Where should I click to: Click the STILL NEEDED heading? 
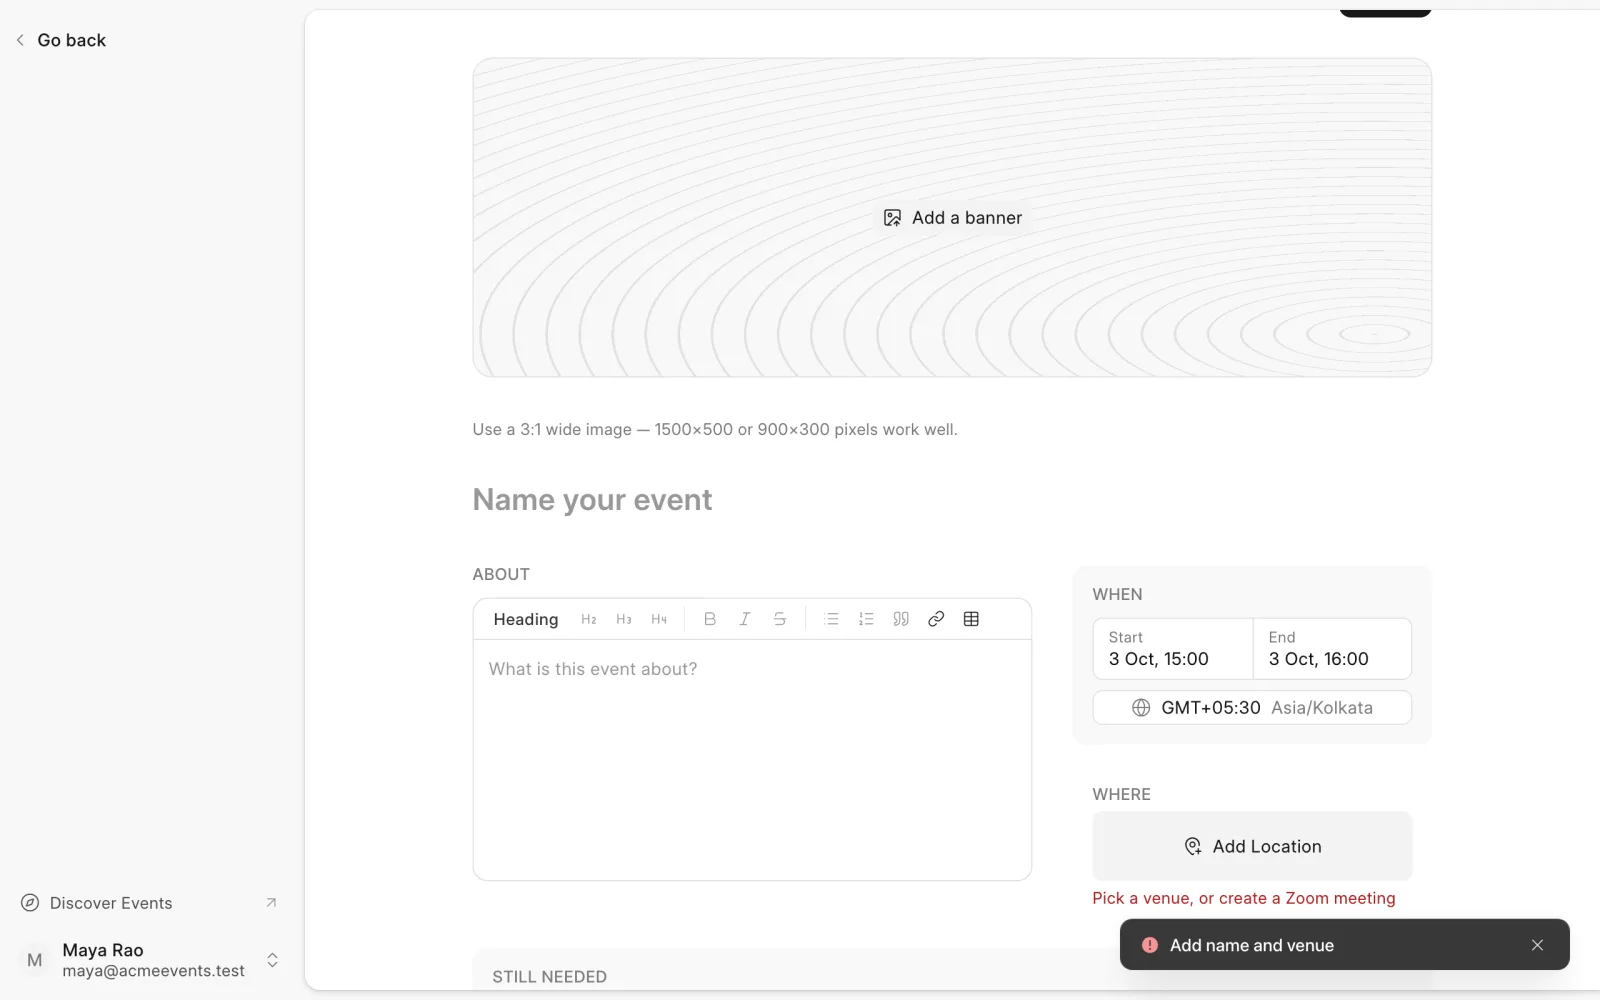pos(549,977)
